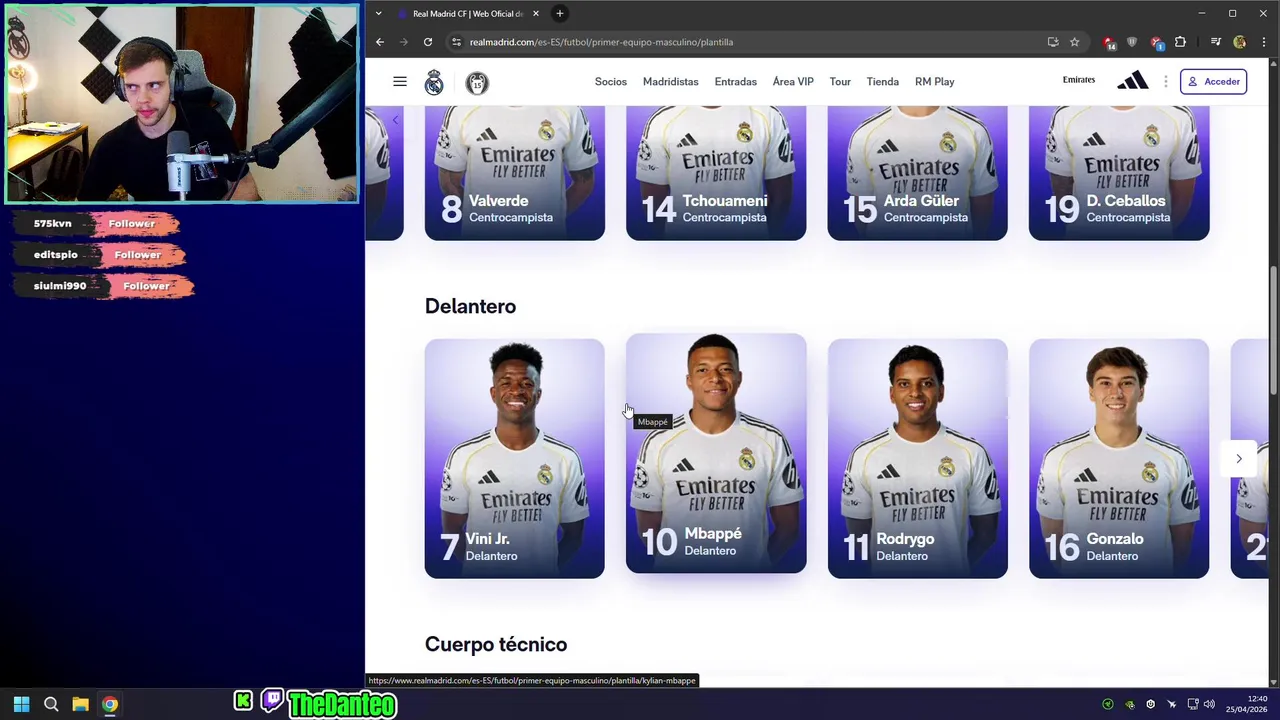Open Chrome profile avatar
This screenshot has width=1280, height=720.
pyautogui.click(x=1240, y=42)
